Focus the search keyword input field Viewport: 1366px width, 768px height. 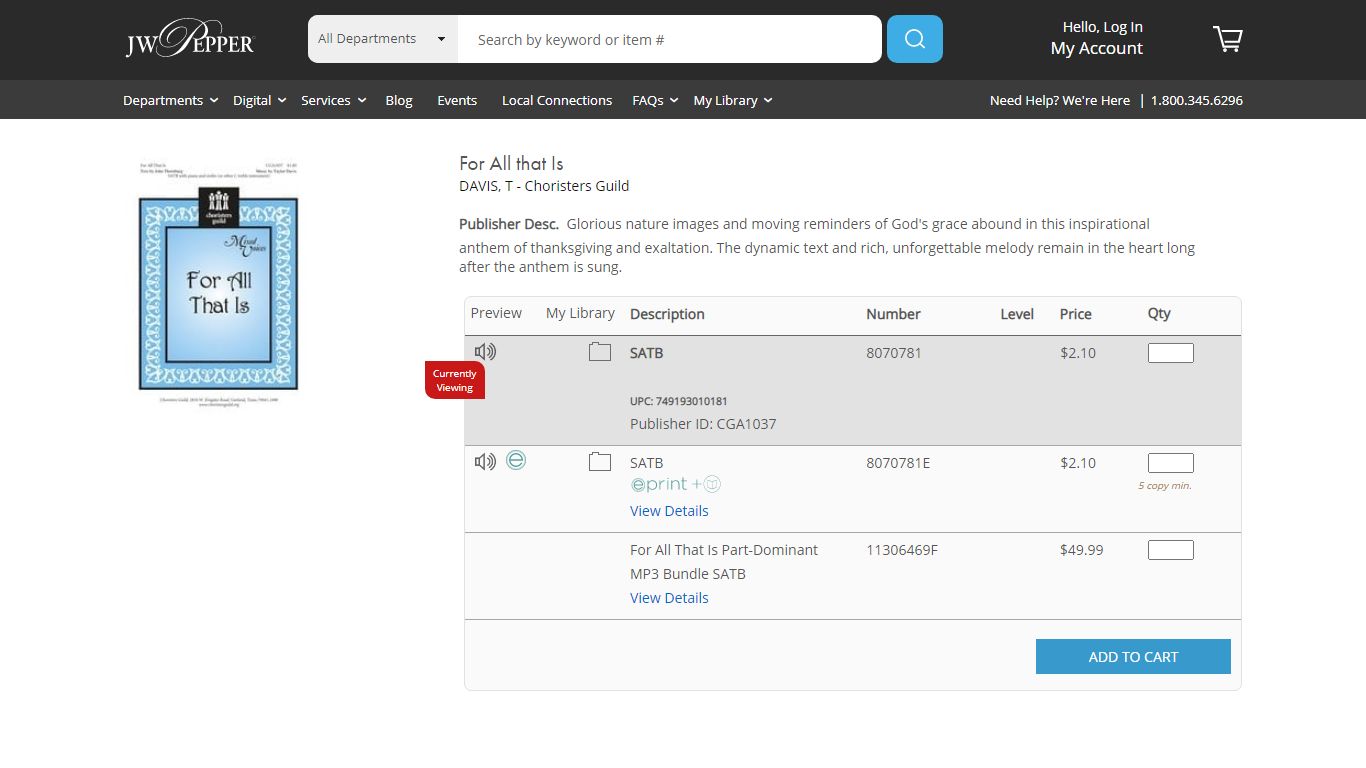click(670, 39)
